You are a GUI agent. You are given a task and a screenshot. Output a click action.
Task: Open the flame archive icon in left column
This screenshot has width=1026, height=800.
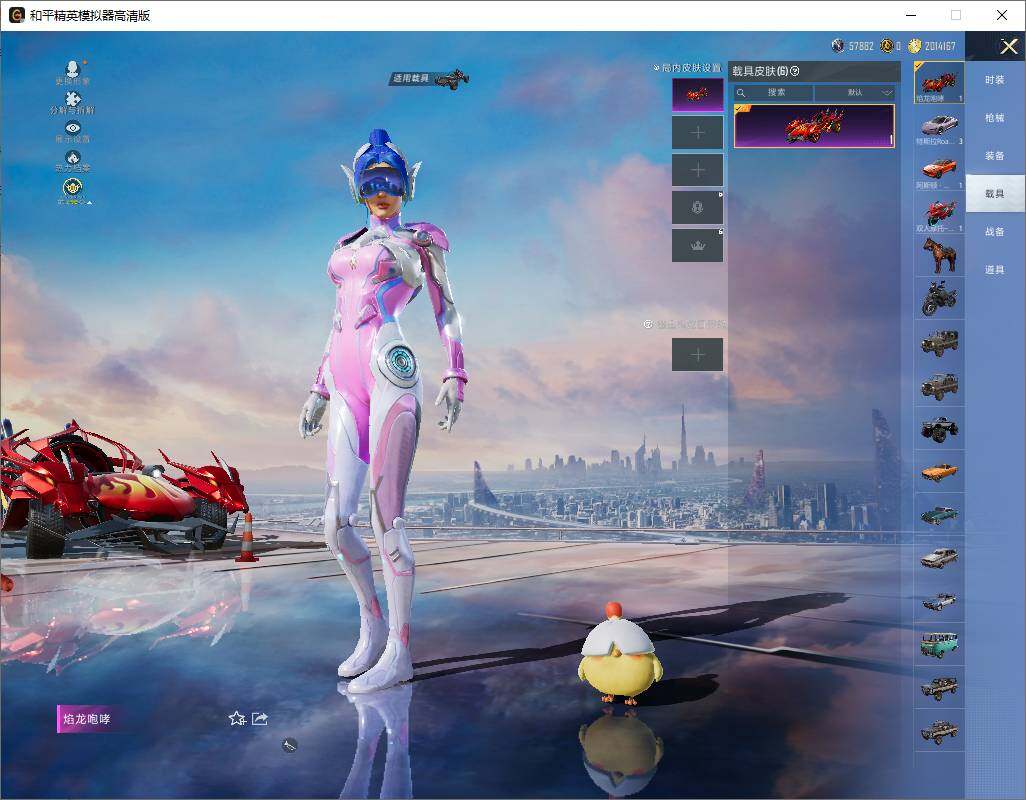click(x=73, y=157)
